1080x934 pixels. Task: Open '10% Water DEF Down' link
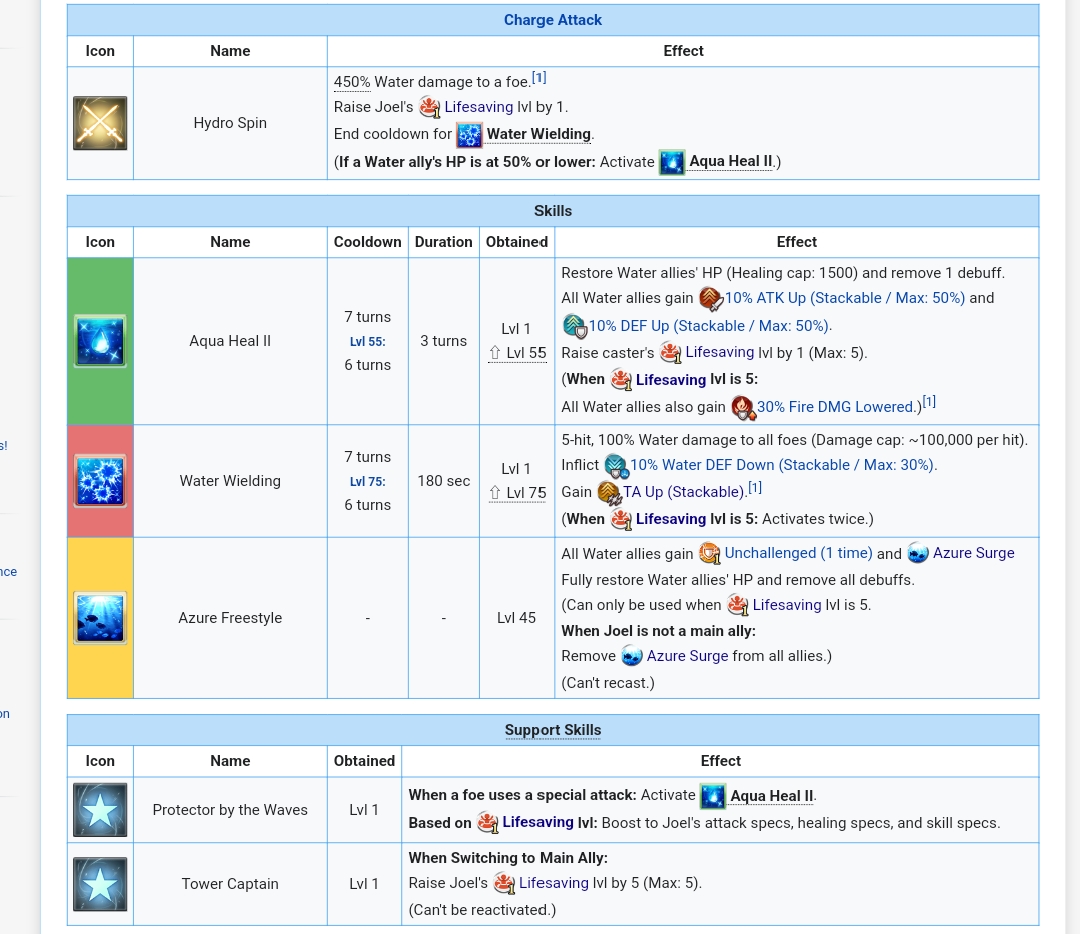[x=782, y=465]
